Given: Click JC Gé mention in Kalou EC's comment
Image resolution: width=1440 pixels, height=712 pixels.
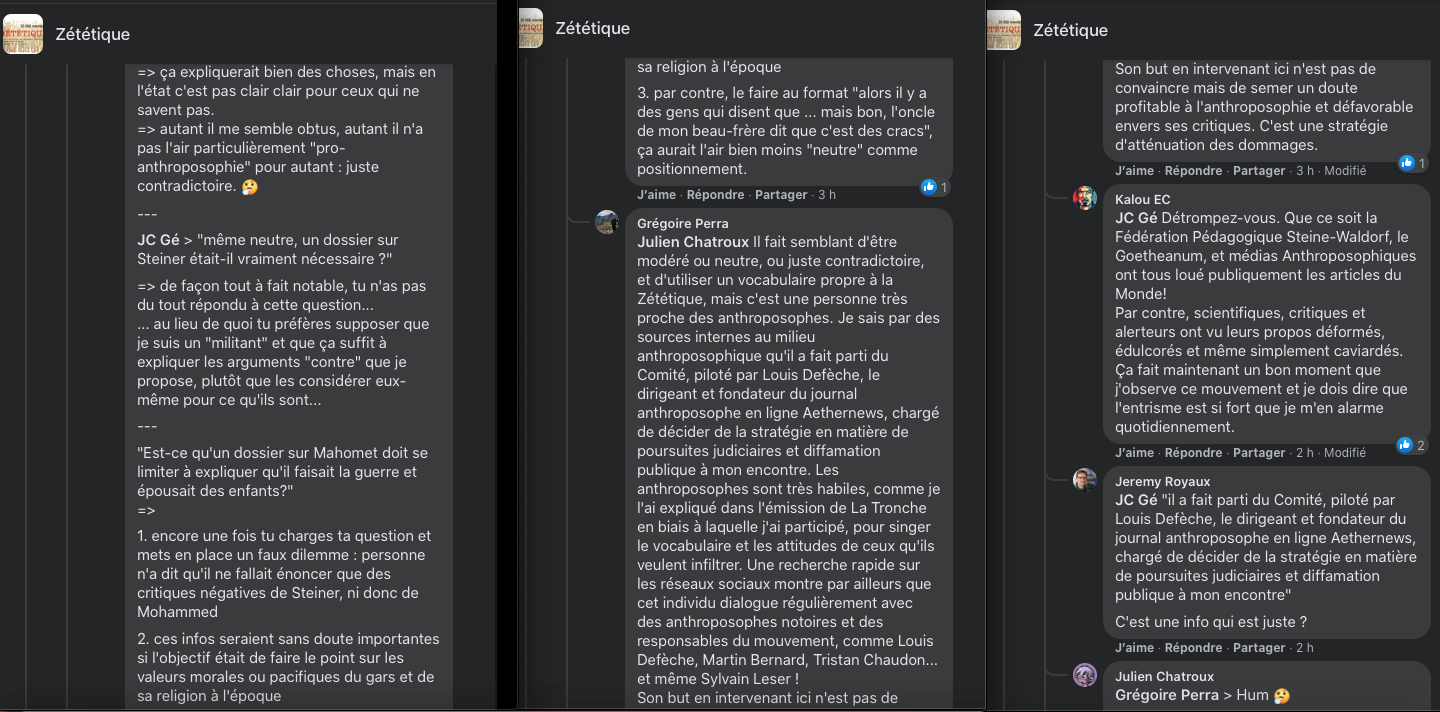Looking at the screenshot, I should (x=1136, y=218).
